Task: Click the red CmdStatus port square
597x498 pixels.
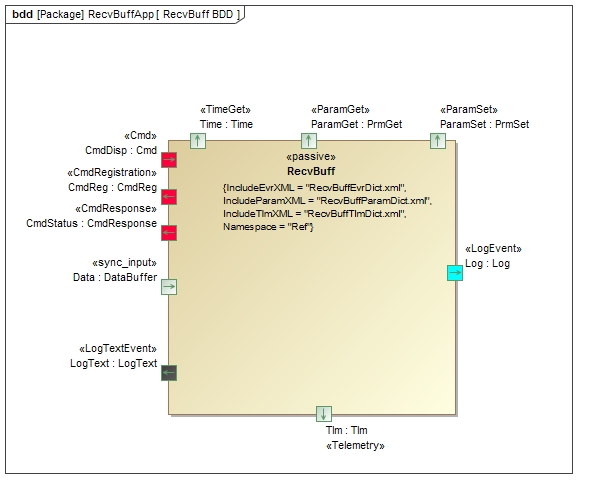Action: [169, 233]
